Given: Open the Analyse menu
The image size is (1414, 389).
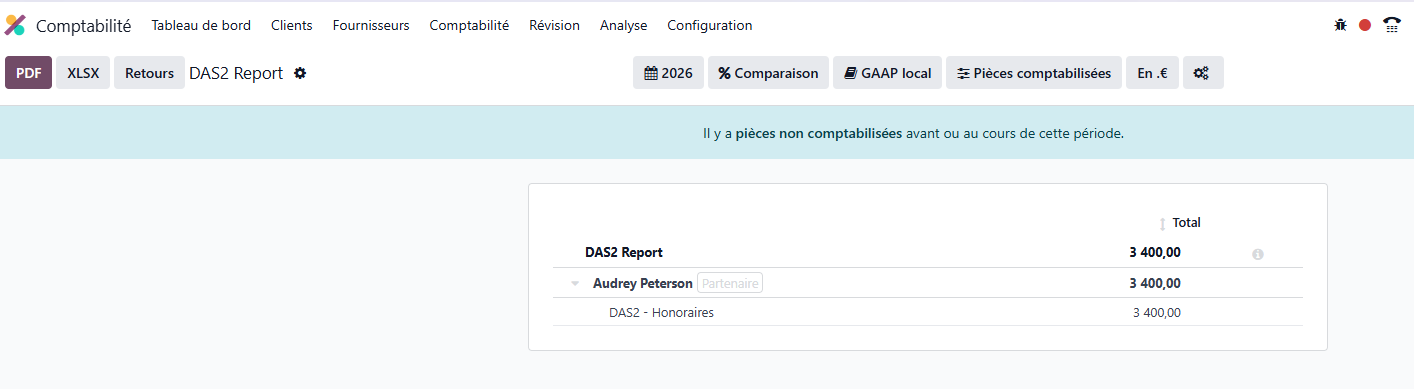Looking at the screenshot, I should point(623,25).
